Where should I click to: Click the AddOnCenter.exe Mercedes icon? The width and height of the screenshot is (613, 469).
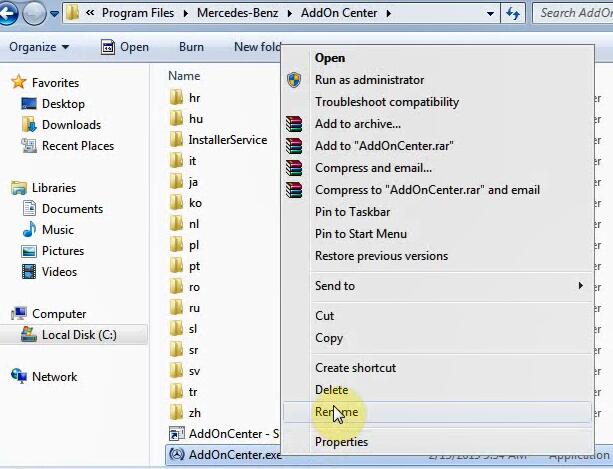click(177, 455)
